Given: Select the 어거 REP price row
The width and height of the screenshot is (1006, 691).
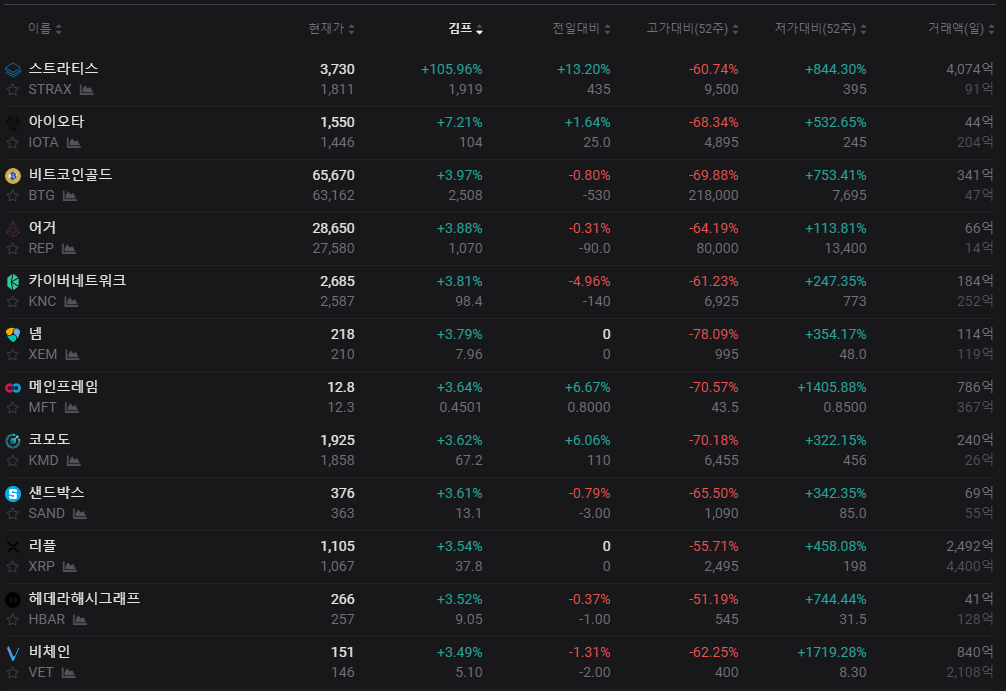Looking at the screenshot, I should point(500,239).
